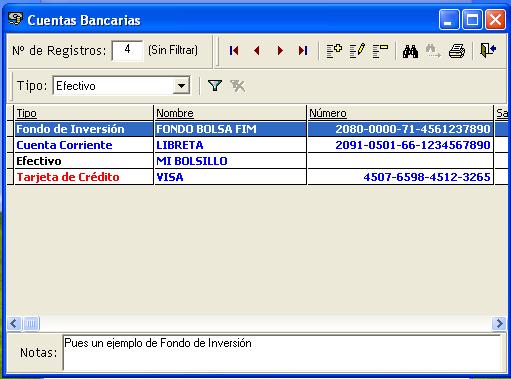
Task: Select the Efectivo type cell
Action: 84,161
